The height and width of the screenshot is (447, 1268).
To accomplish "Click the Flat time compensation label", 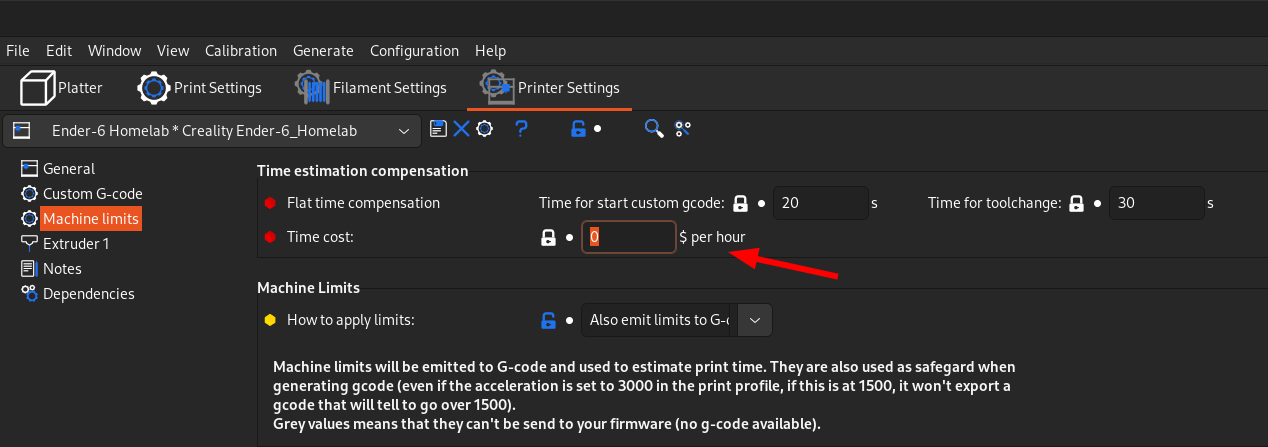I will point(363,203).
